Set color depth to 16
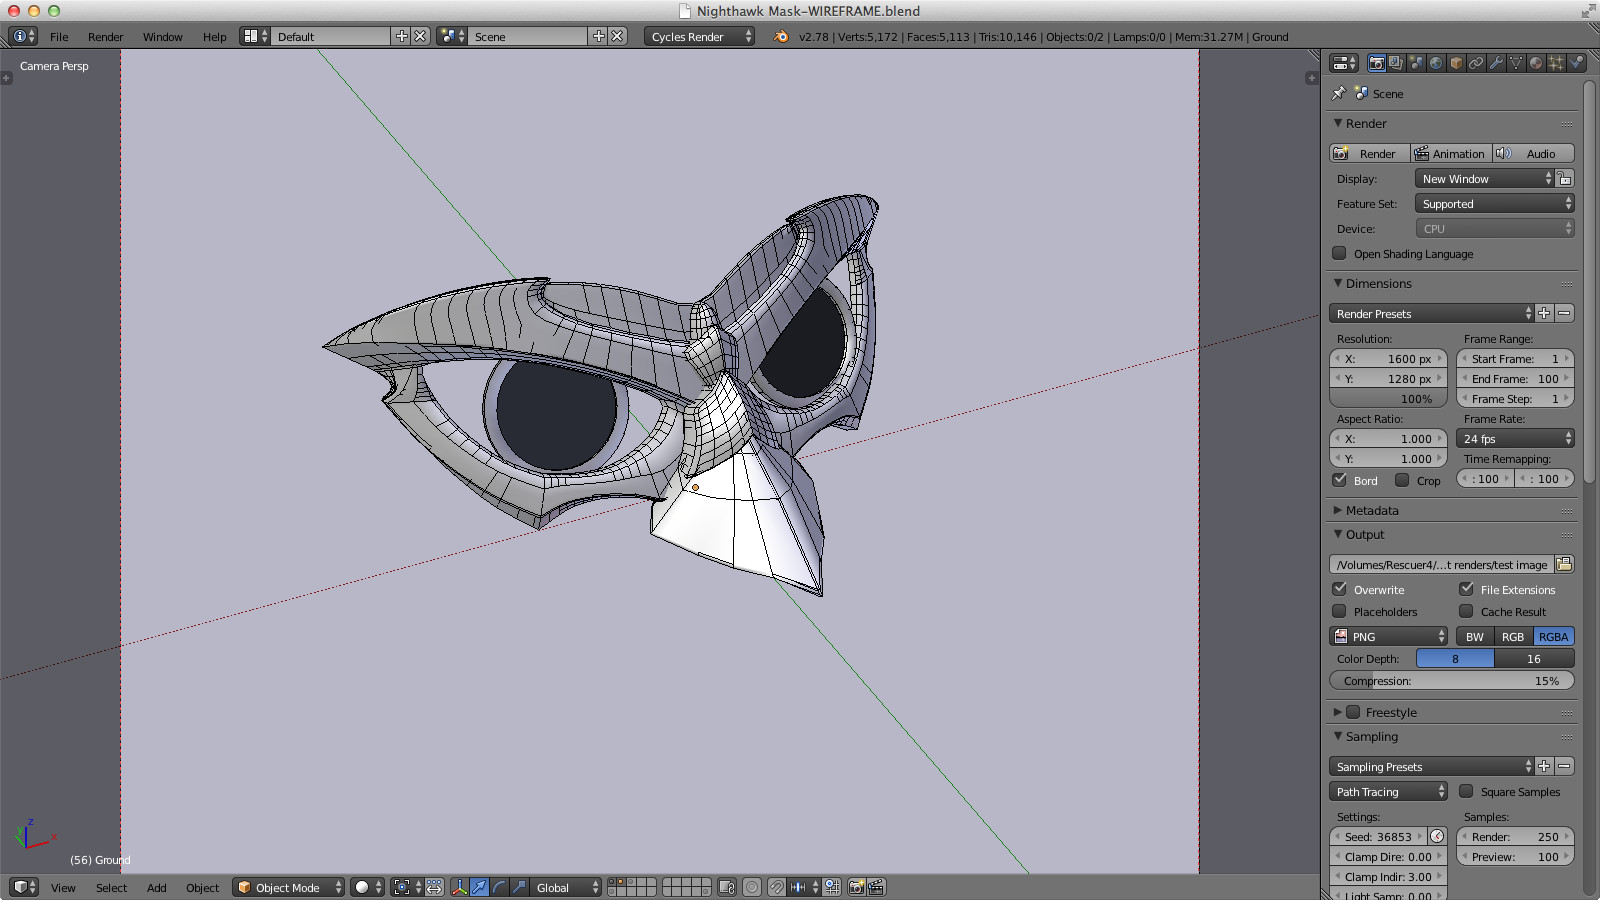 [1534, 658]
